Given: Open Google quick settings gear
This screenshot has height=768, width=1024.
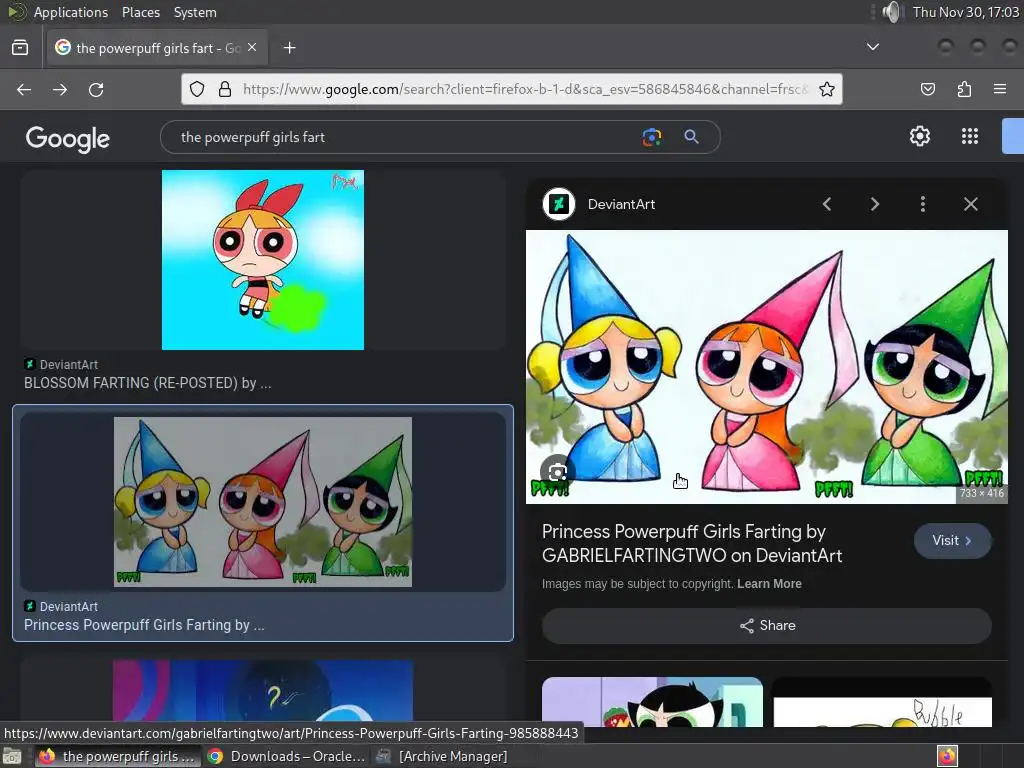Looking at the screenshot, I should click(920, 136).
